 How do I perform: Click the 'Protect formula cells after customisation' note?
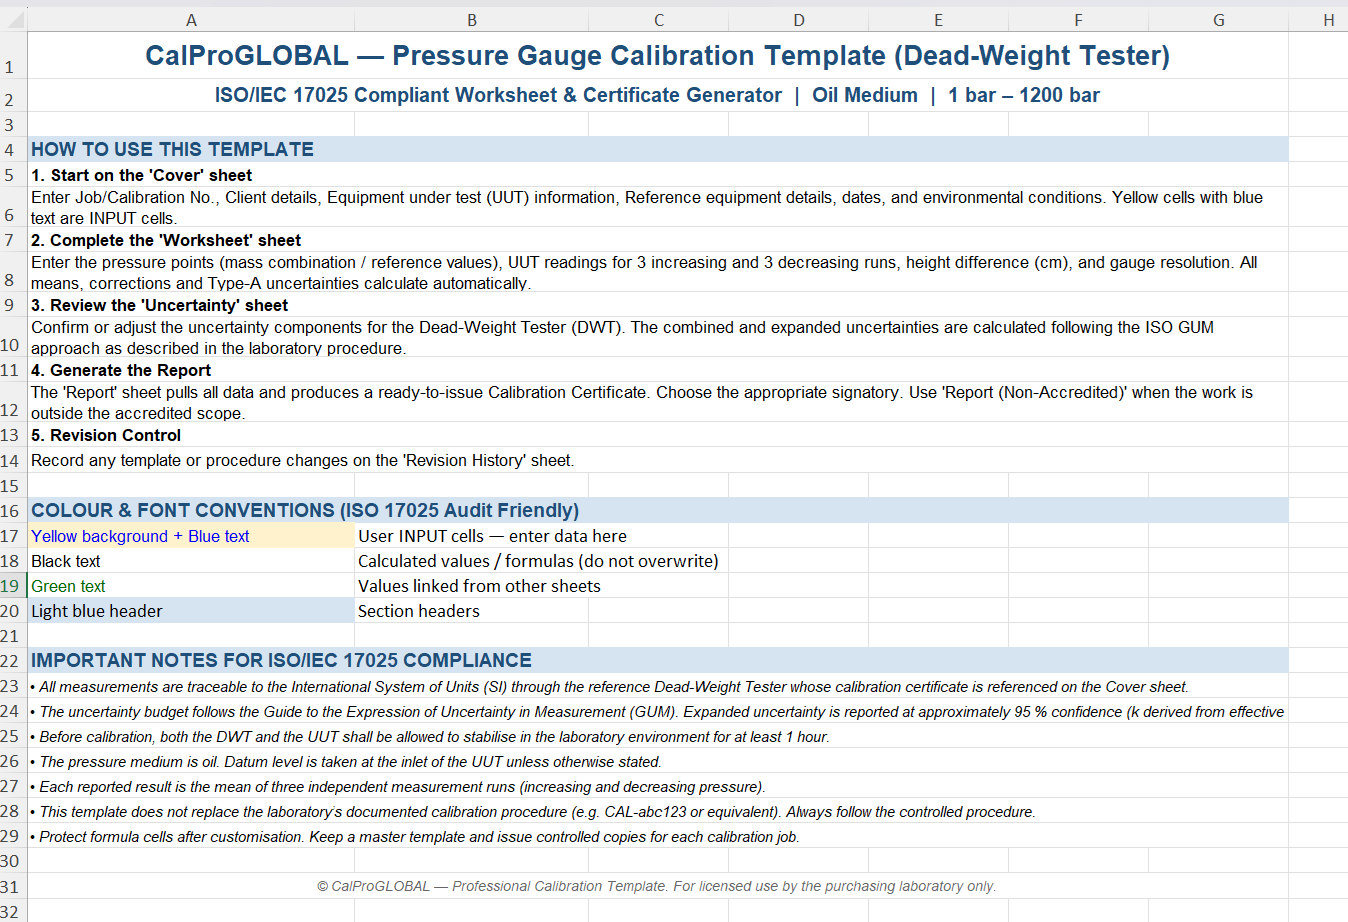pos(658,836)
